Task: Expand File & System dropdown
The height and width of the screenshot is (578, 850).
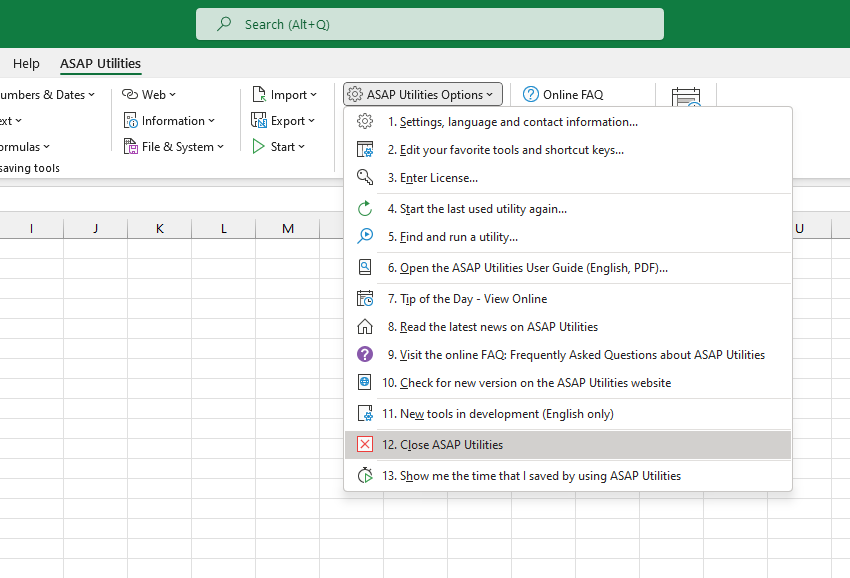Action: click(221, 146)
